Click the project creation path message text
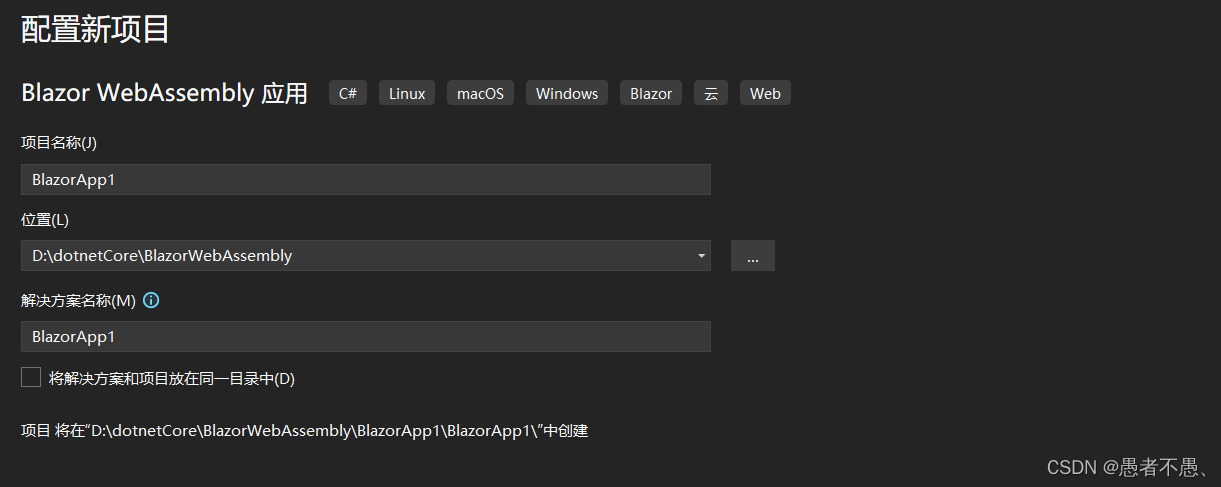Image resolution: width=1221 pixels, height=487 pixels. [x=305, y=431]
